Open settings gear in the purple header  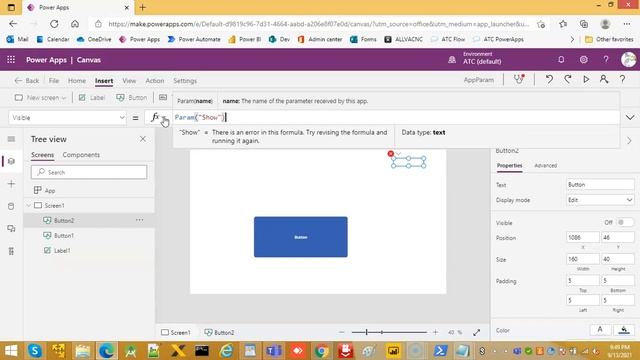click(584, 60)
